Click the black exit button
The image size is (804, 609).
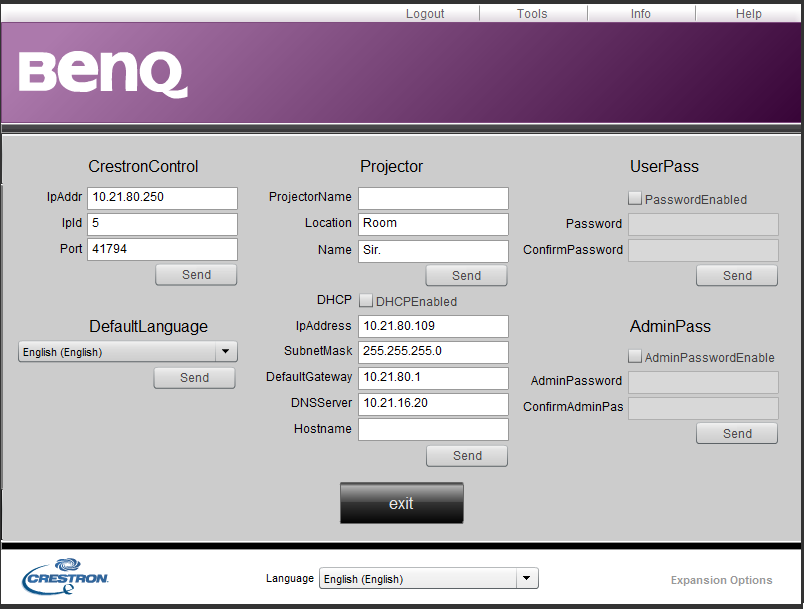click(401, 503)
